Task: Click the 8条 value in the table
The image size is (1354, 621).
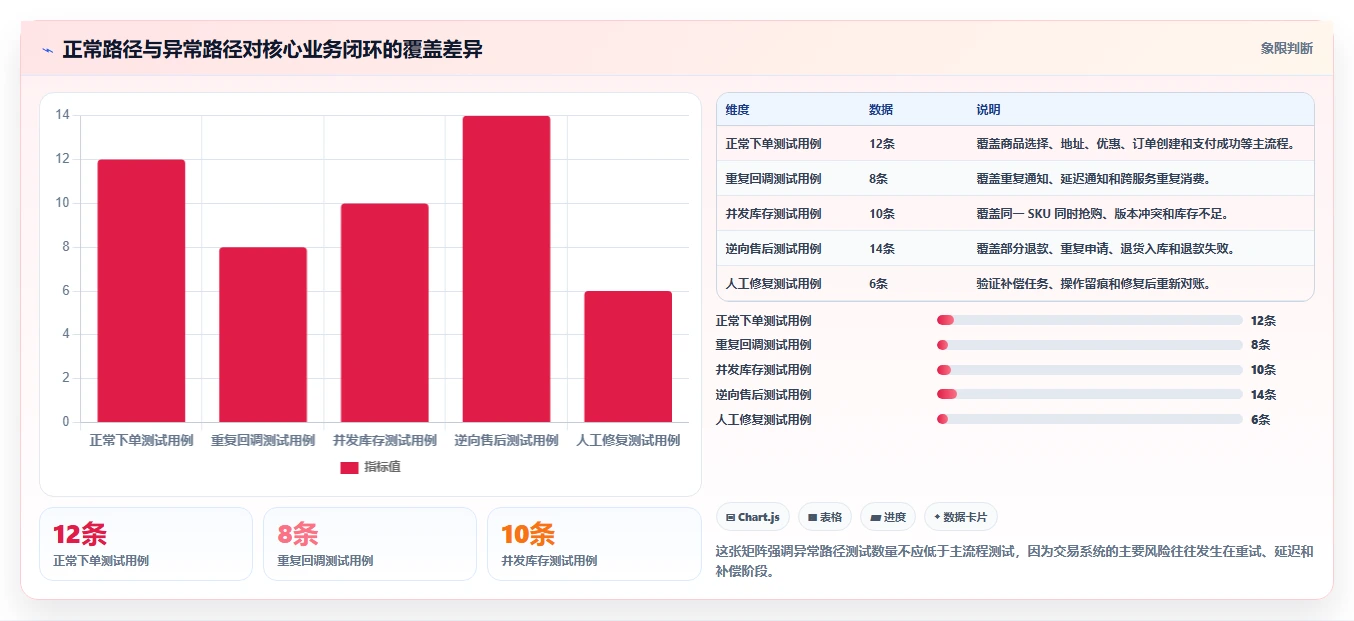Action: pyautogui.click(x=879, y=179)
